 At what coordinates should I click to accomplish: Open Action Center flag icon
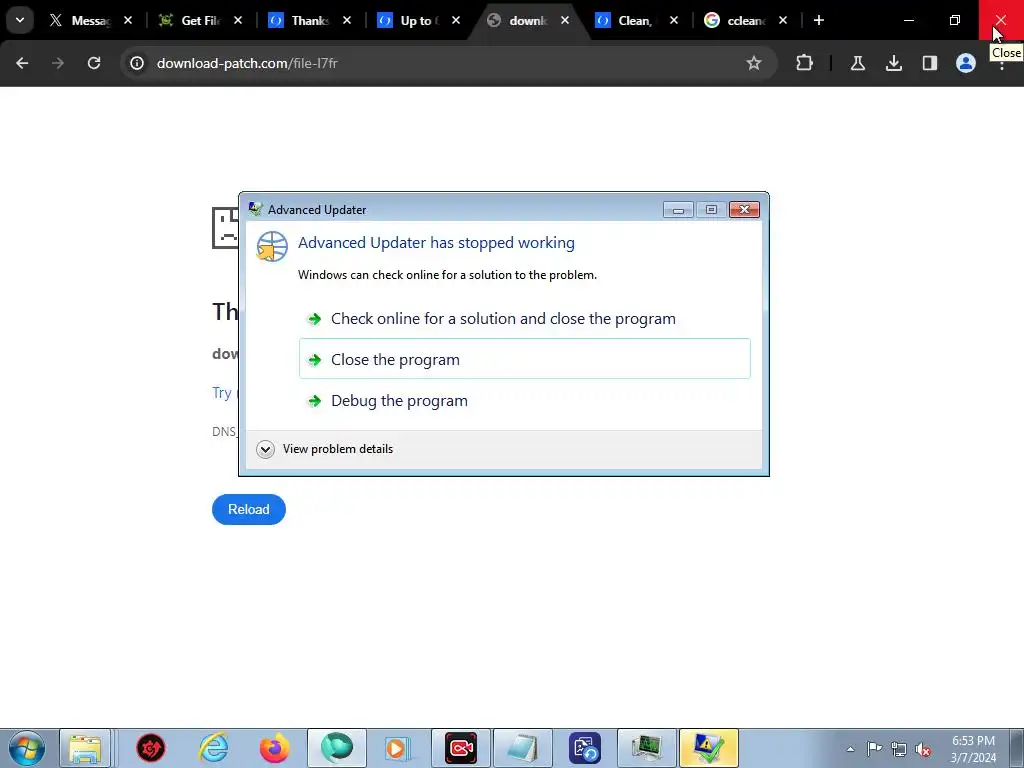(874, 749)
